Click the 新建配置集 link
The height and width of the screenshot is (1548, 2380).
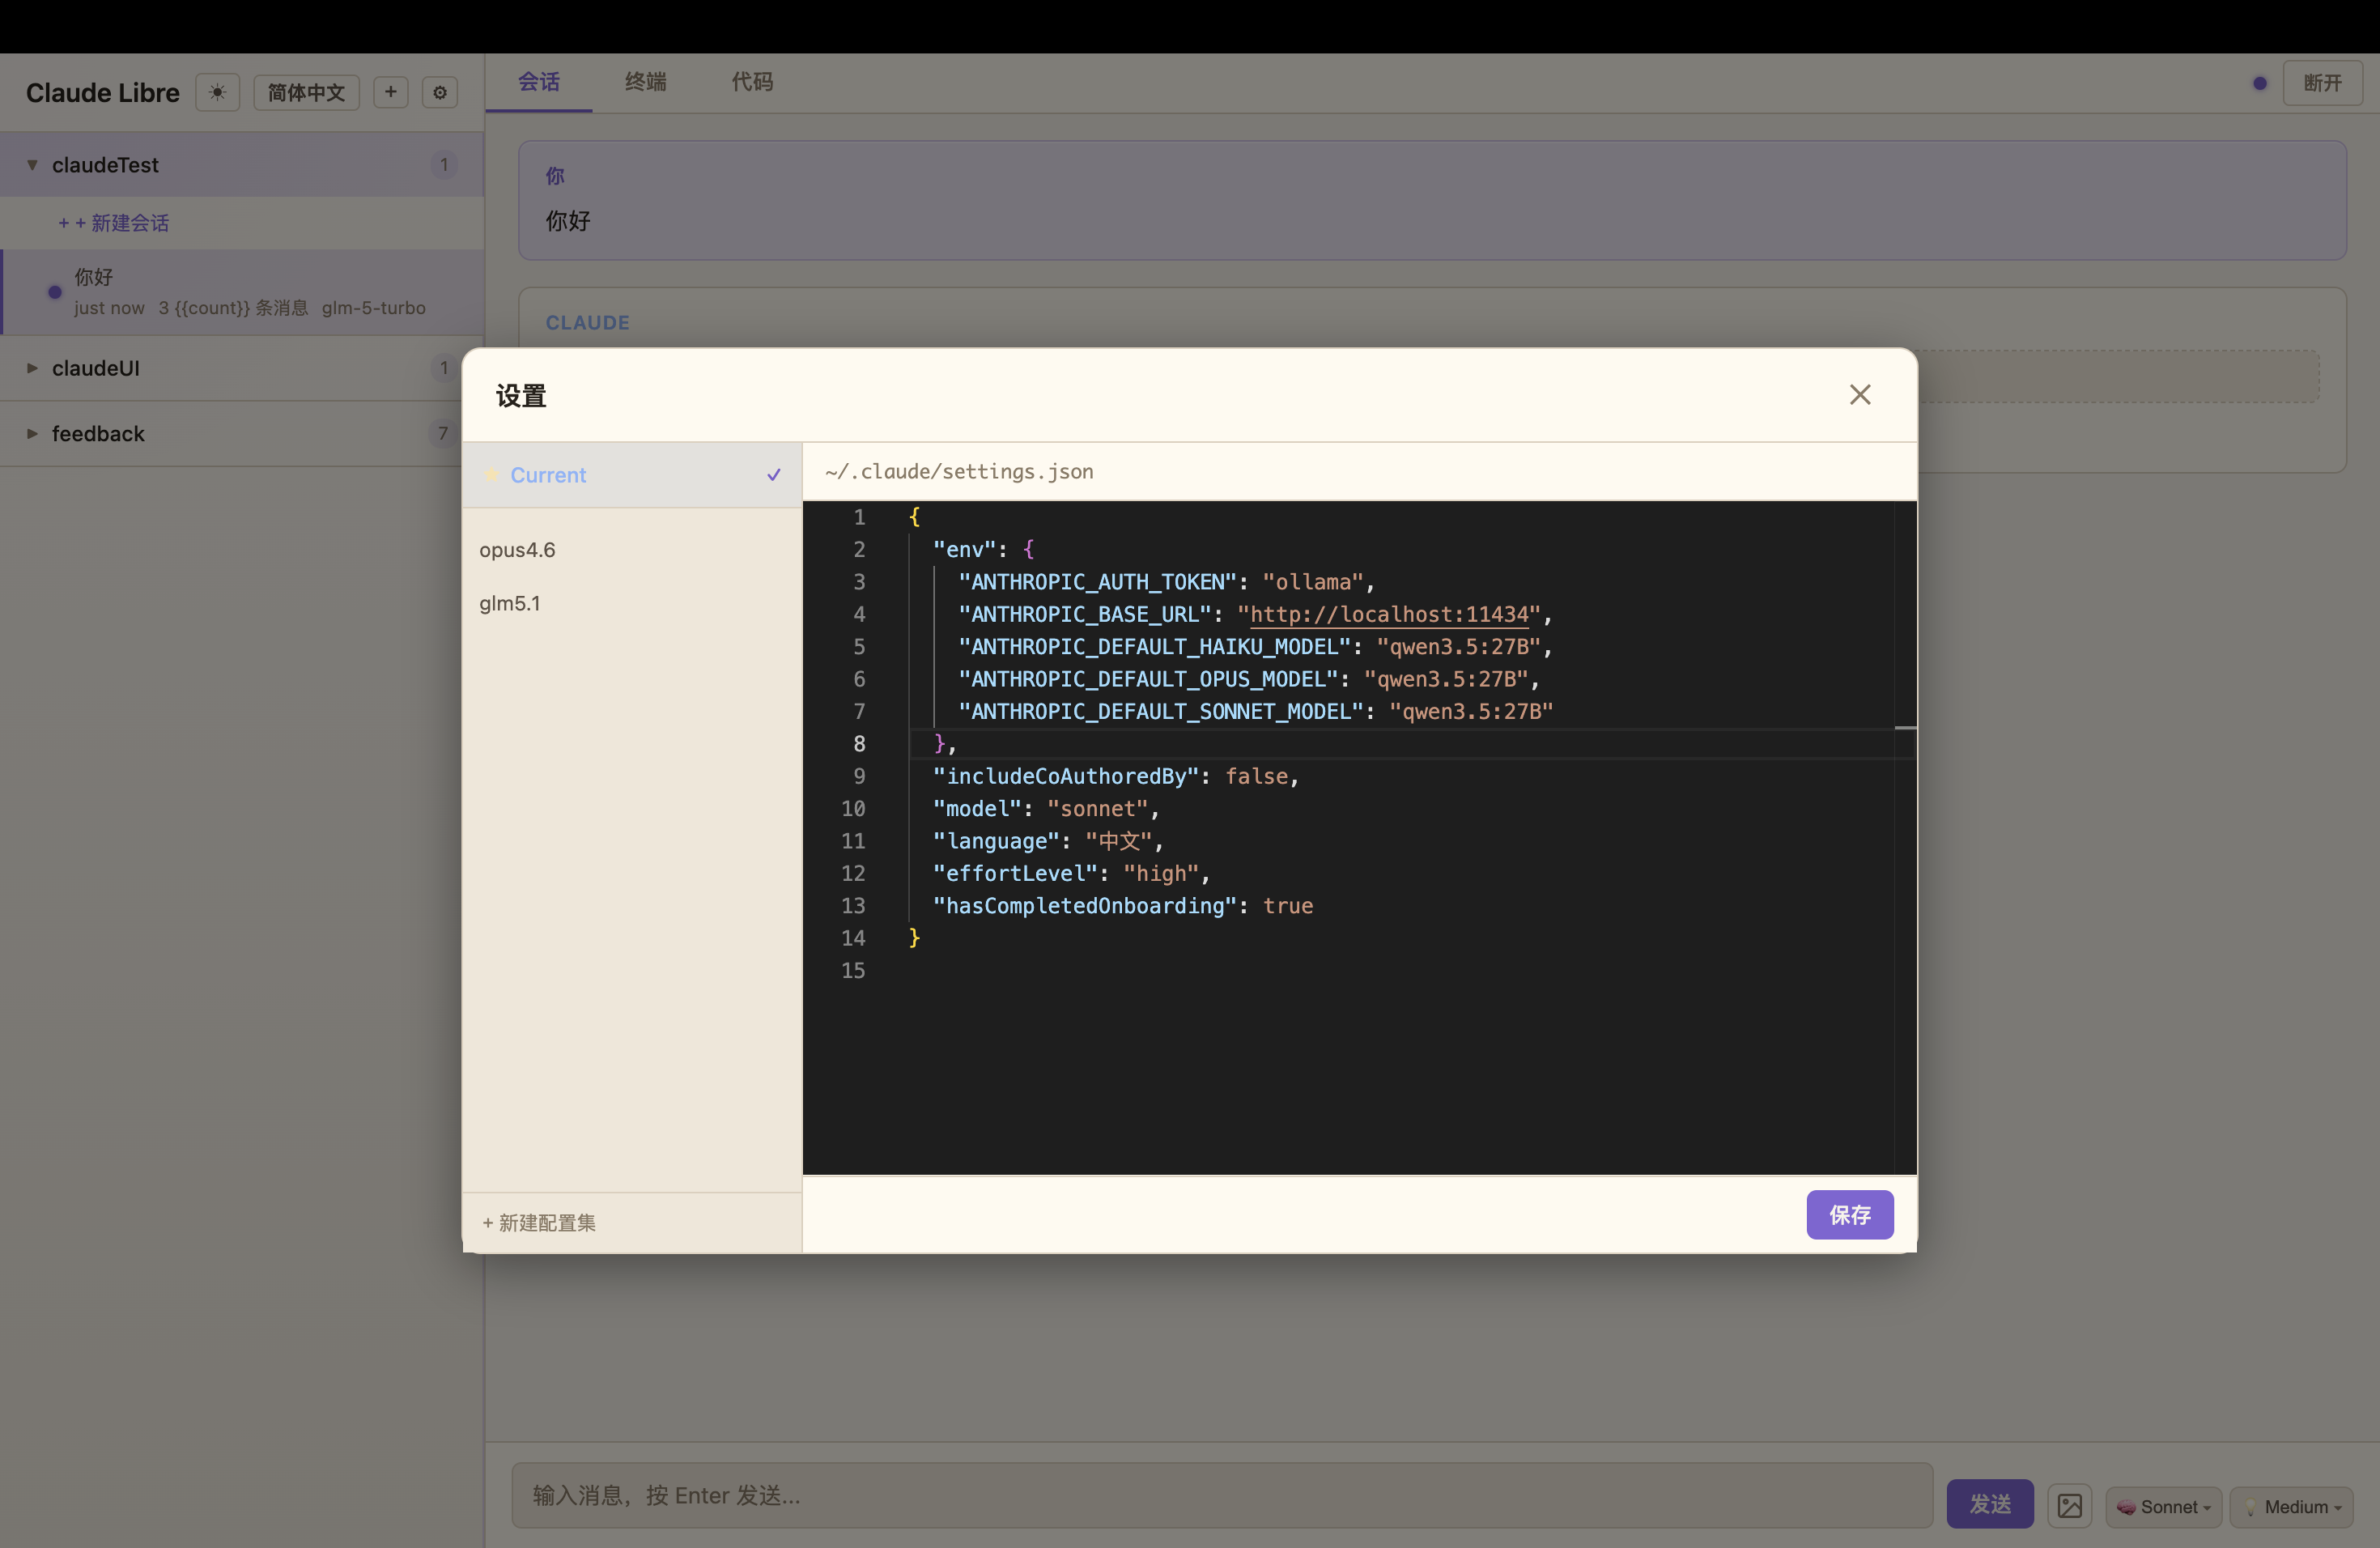539,1222
